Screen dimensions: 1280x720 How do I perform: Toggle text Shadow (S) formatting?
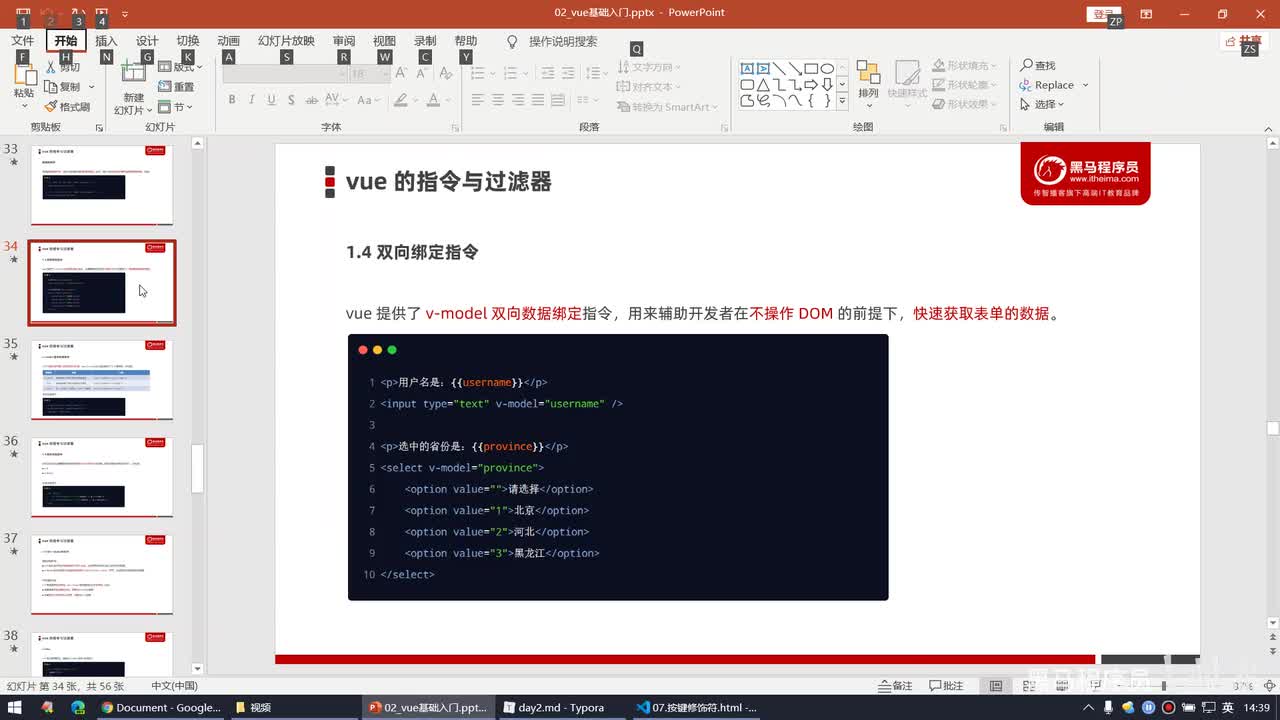(x=291, y=100)
